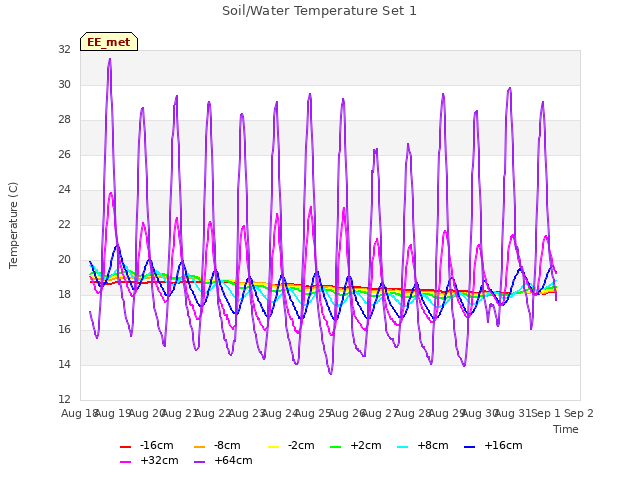Screen dimensions: 640x480
Task: Click the 22 y-axis tick value
Action: pyautogui.click(x=64, y=224)
